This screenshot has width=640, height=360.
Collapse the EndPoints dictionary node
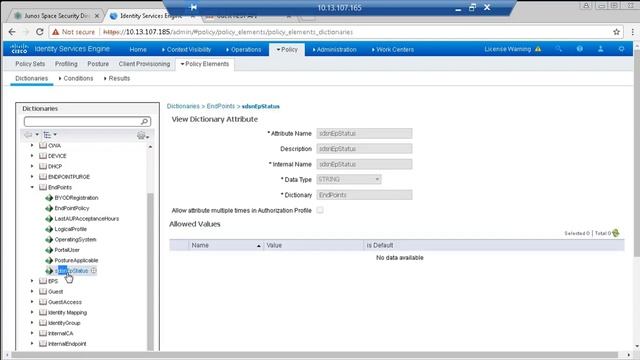click(x=32, y=187)
